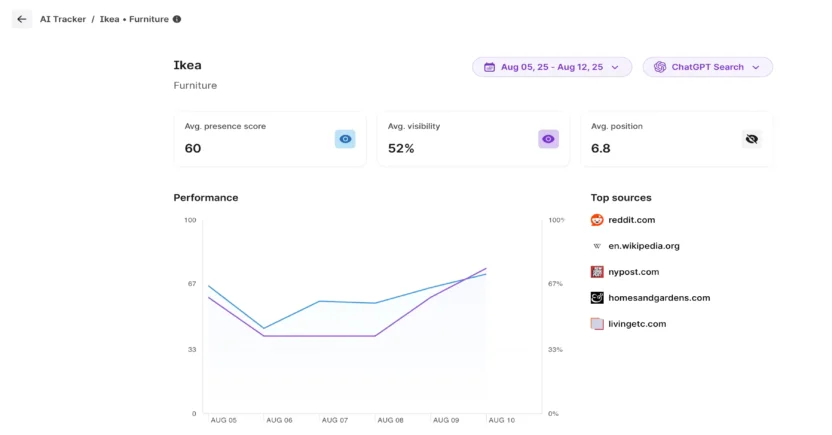This screenshot has height=435, width=832.
Task: Click the livingetc.com favicon
Action: pyautogui.click(x=597, y=324)
